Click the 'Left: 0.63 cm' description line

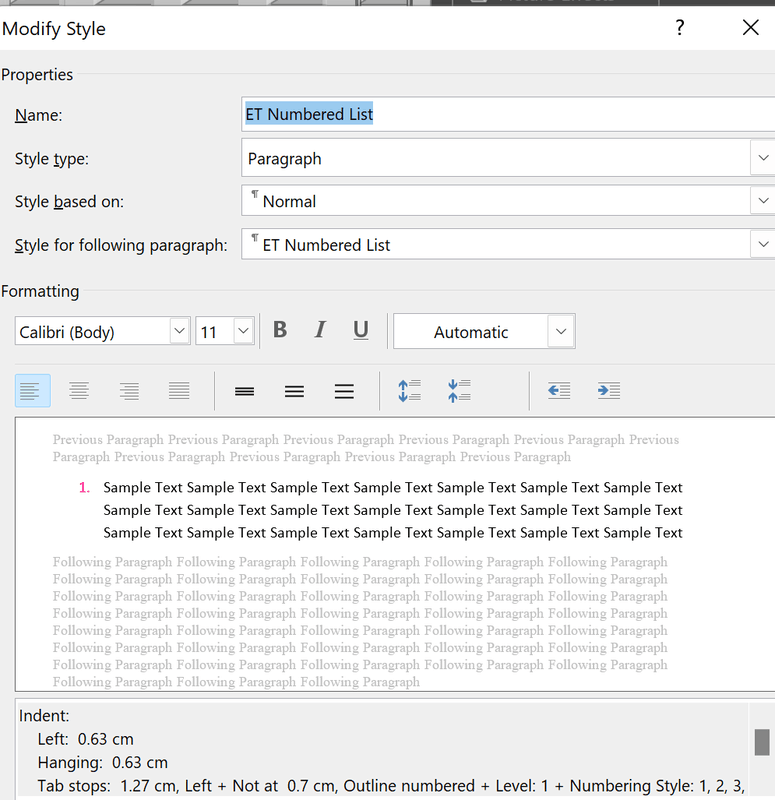click(x=86, y=739)
